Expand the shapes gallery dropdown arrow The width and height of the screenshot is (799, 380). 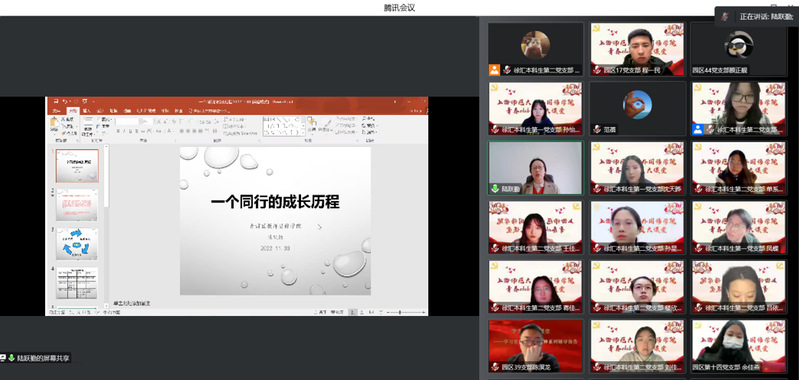[303, 133]
